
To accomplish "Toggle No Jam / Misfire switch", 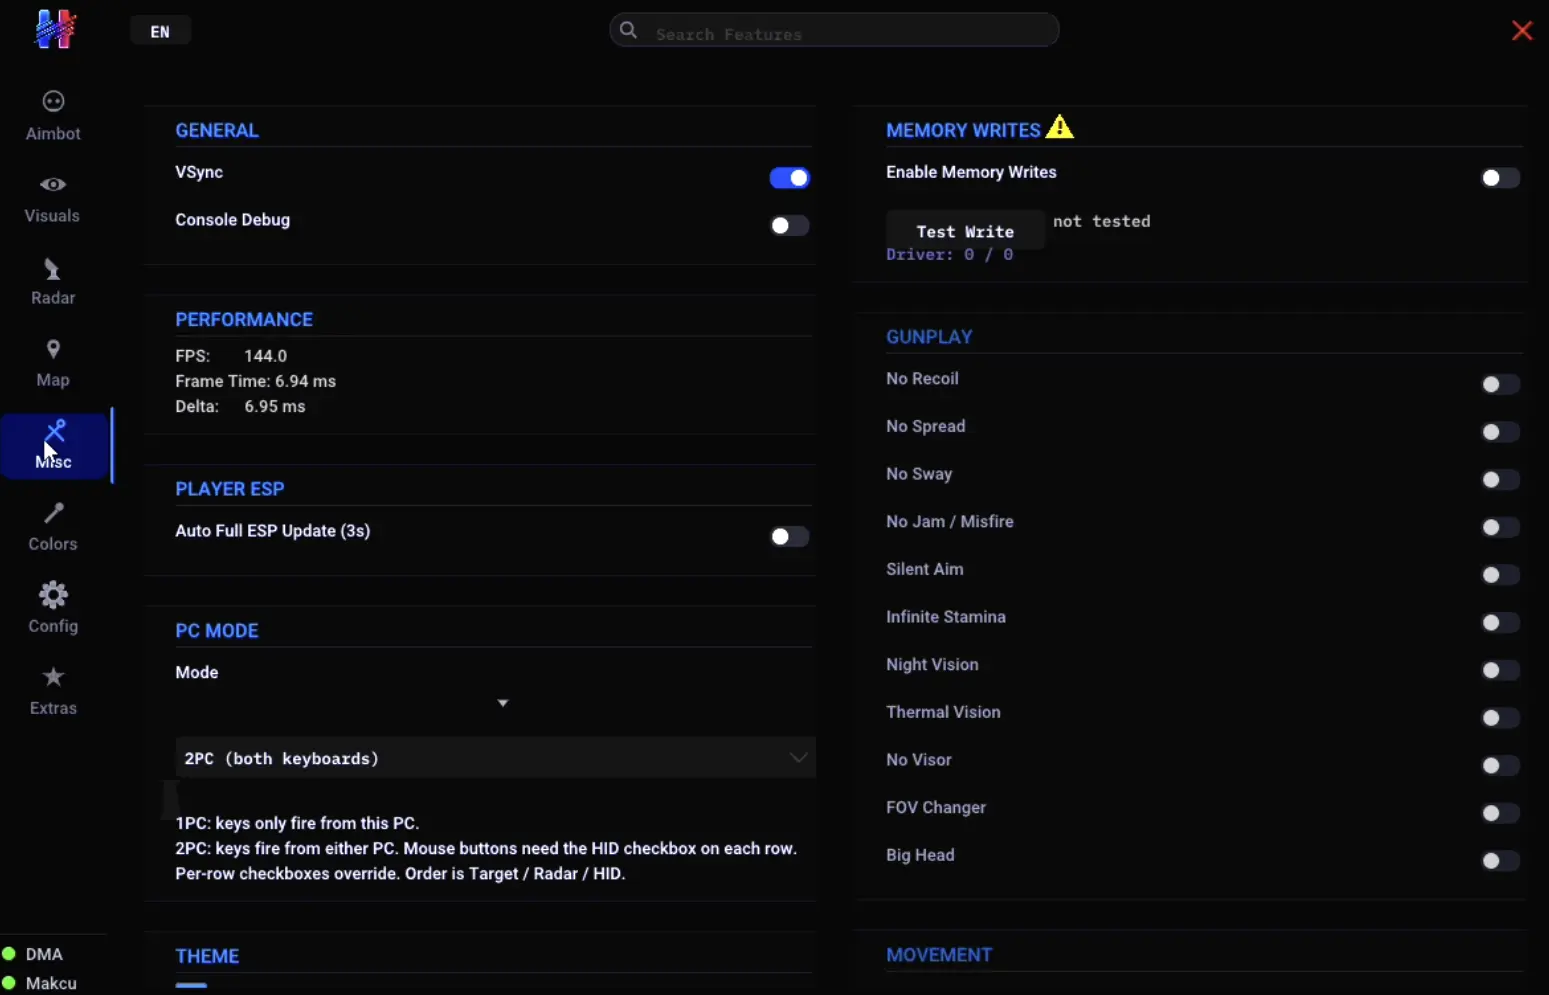I will [1500, 527].
